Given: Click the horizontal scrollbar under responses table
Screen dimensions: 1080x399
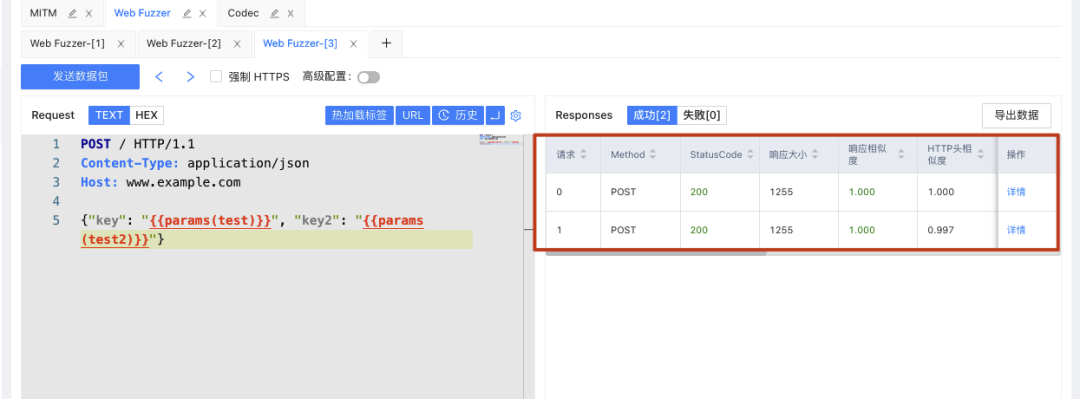Looking at the screenshot, I should tap(656, 253).
